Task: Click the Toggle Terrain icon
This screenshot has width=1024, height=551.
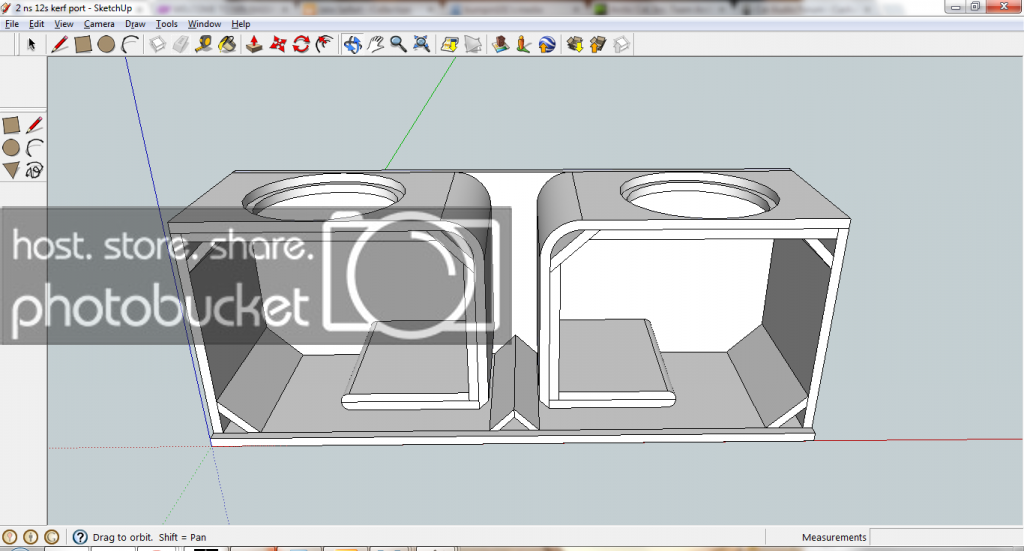Action: click(473, 44)
